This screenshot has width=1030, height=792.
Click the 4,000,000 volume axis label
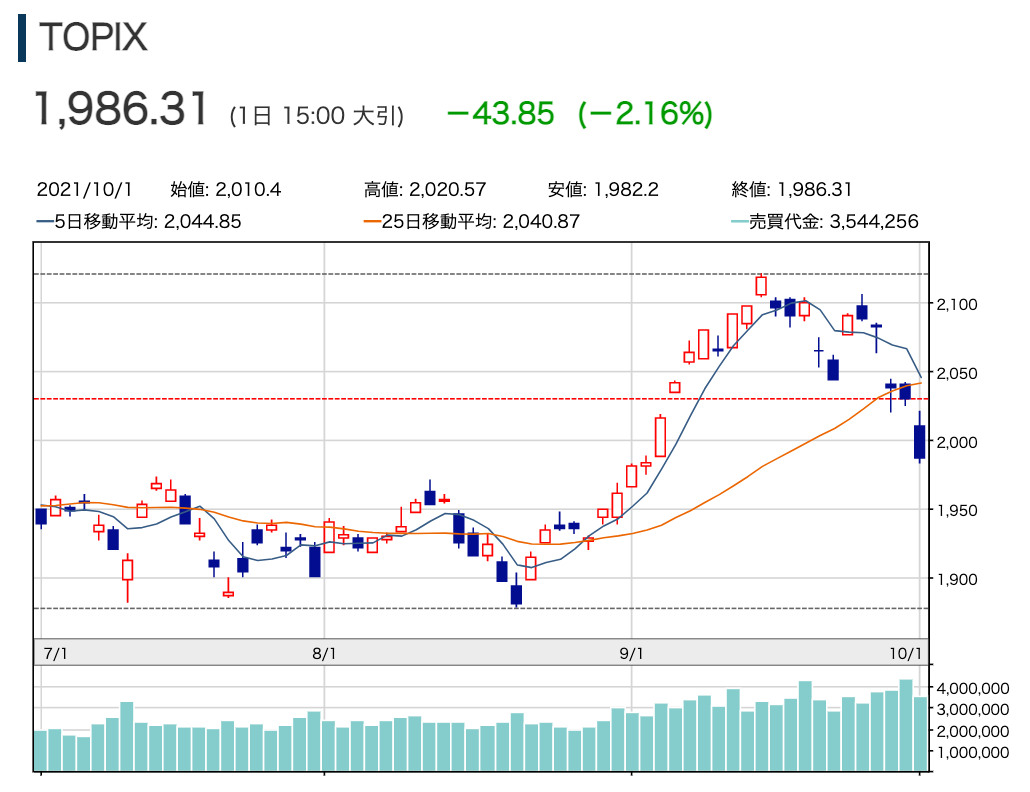point(973,688)
